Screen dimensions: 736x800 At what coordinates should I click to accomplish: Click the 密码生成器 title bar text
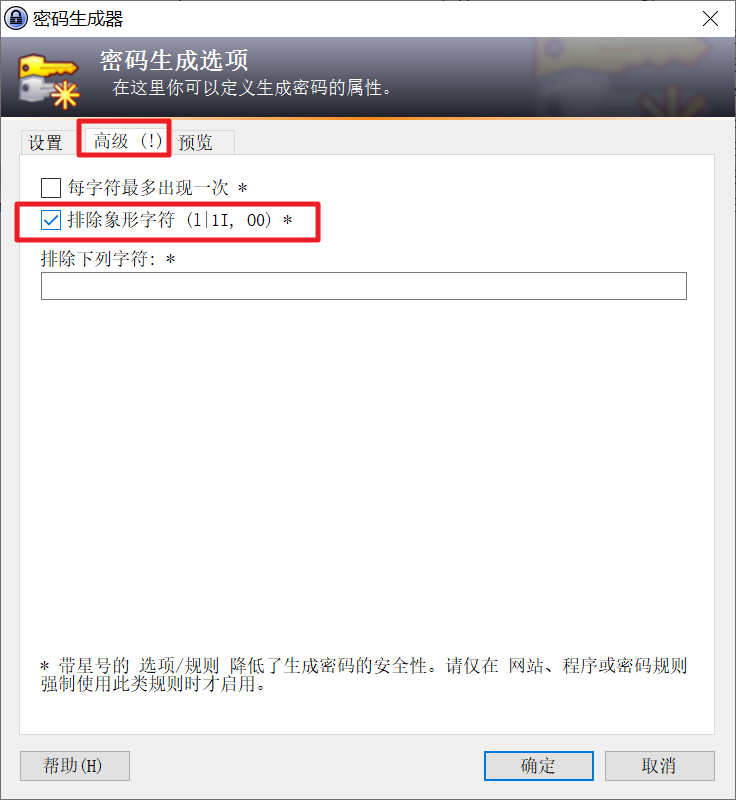point(78,19)
